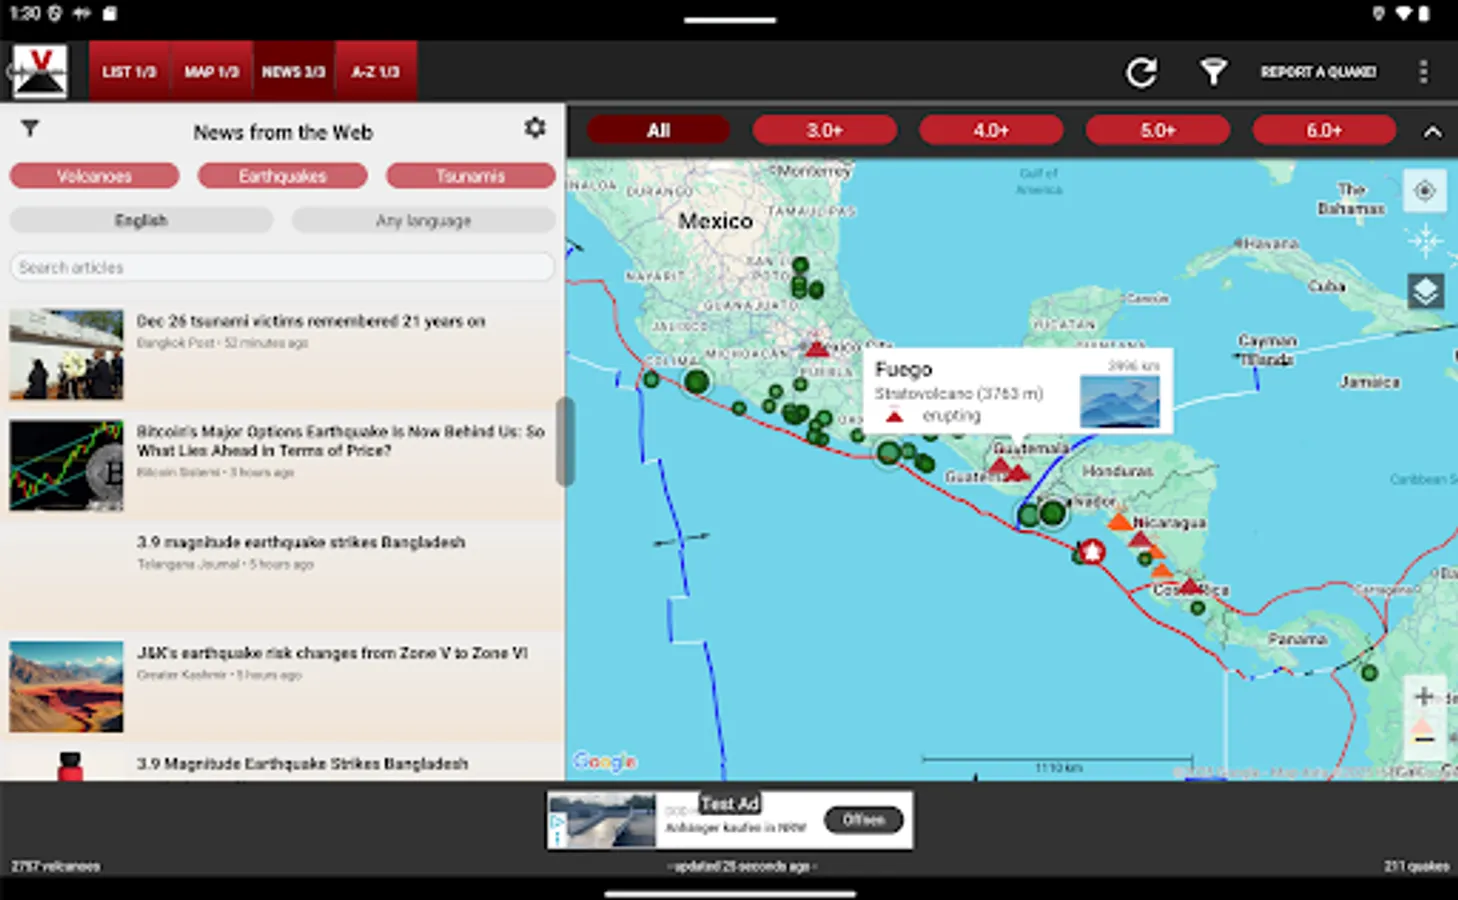Screen dimensions: 1458x900
Task: Click the REPORT A QUAKE button
Action: tap(1318, 71)
